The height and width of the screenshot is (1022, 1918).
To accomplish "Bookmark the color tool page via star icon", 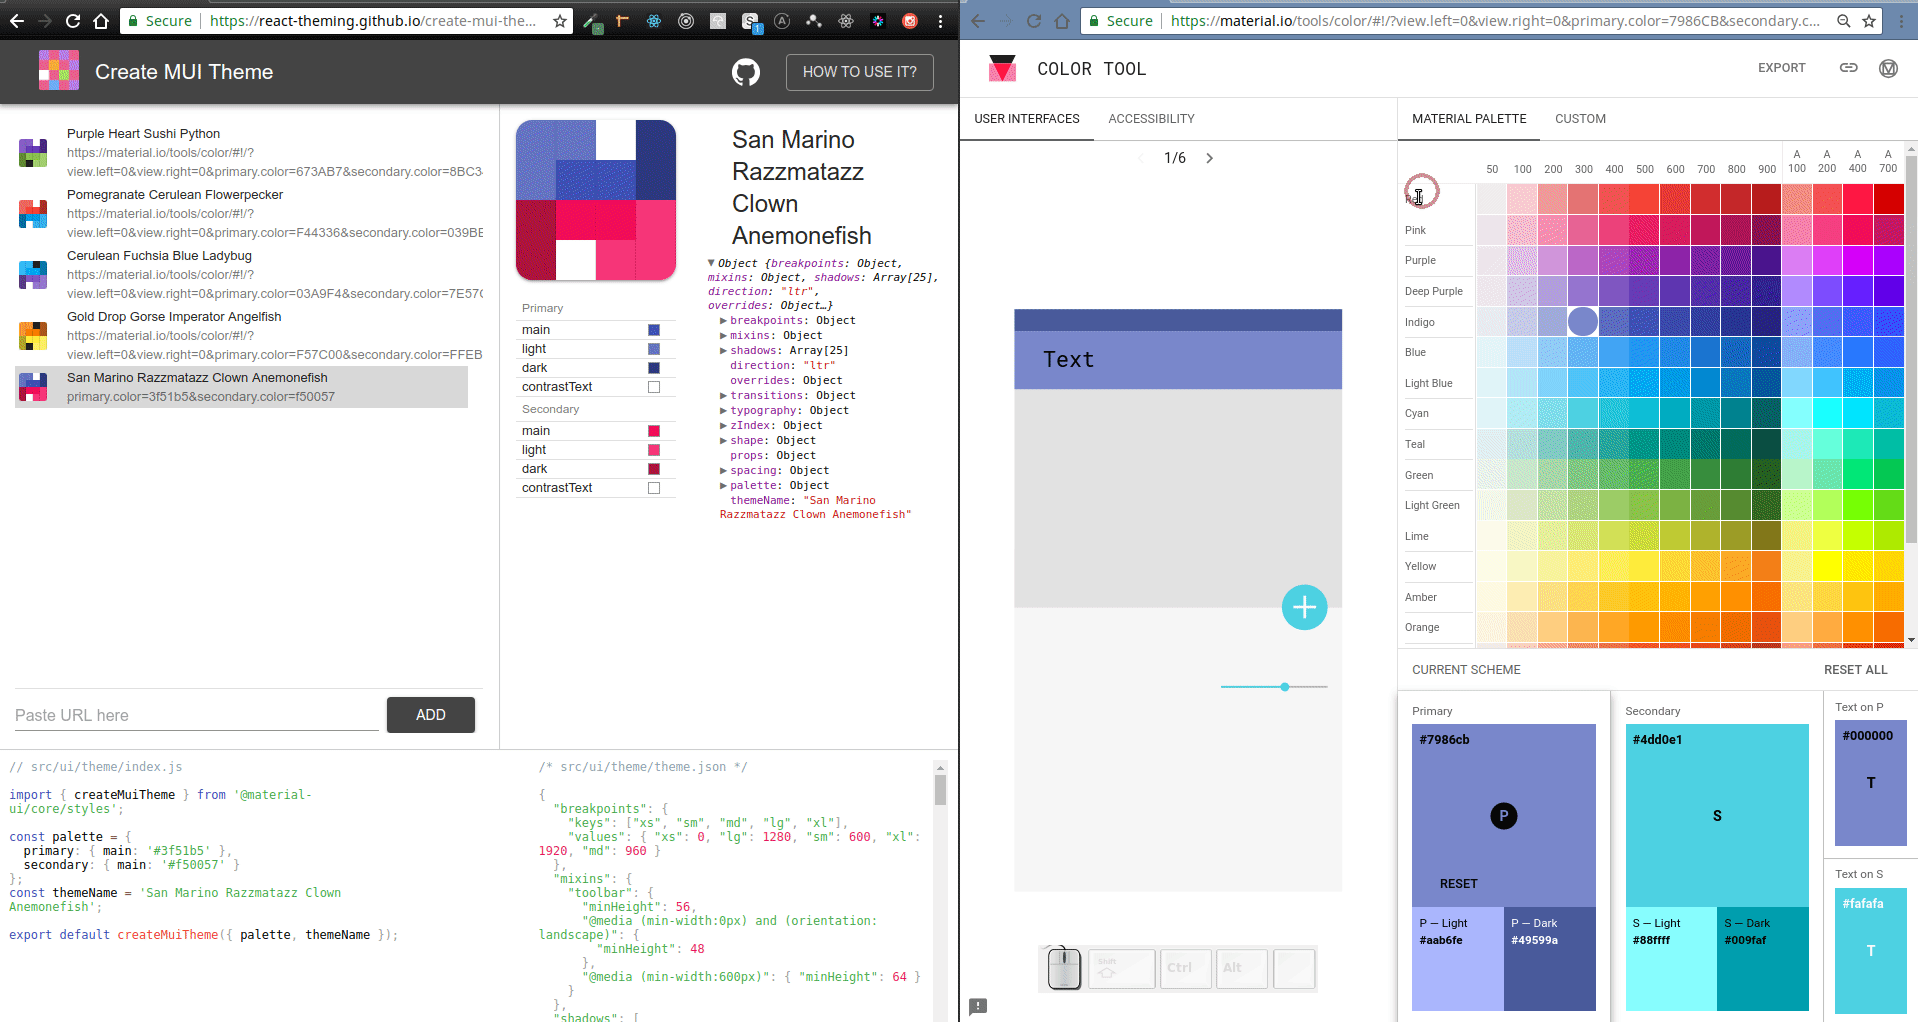I will click(x=1868, y=20).
